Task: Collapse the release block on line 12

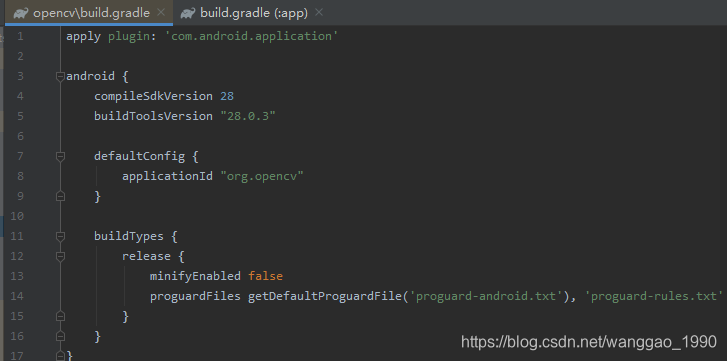Action: [x=60, y=256]
